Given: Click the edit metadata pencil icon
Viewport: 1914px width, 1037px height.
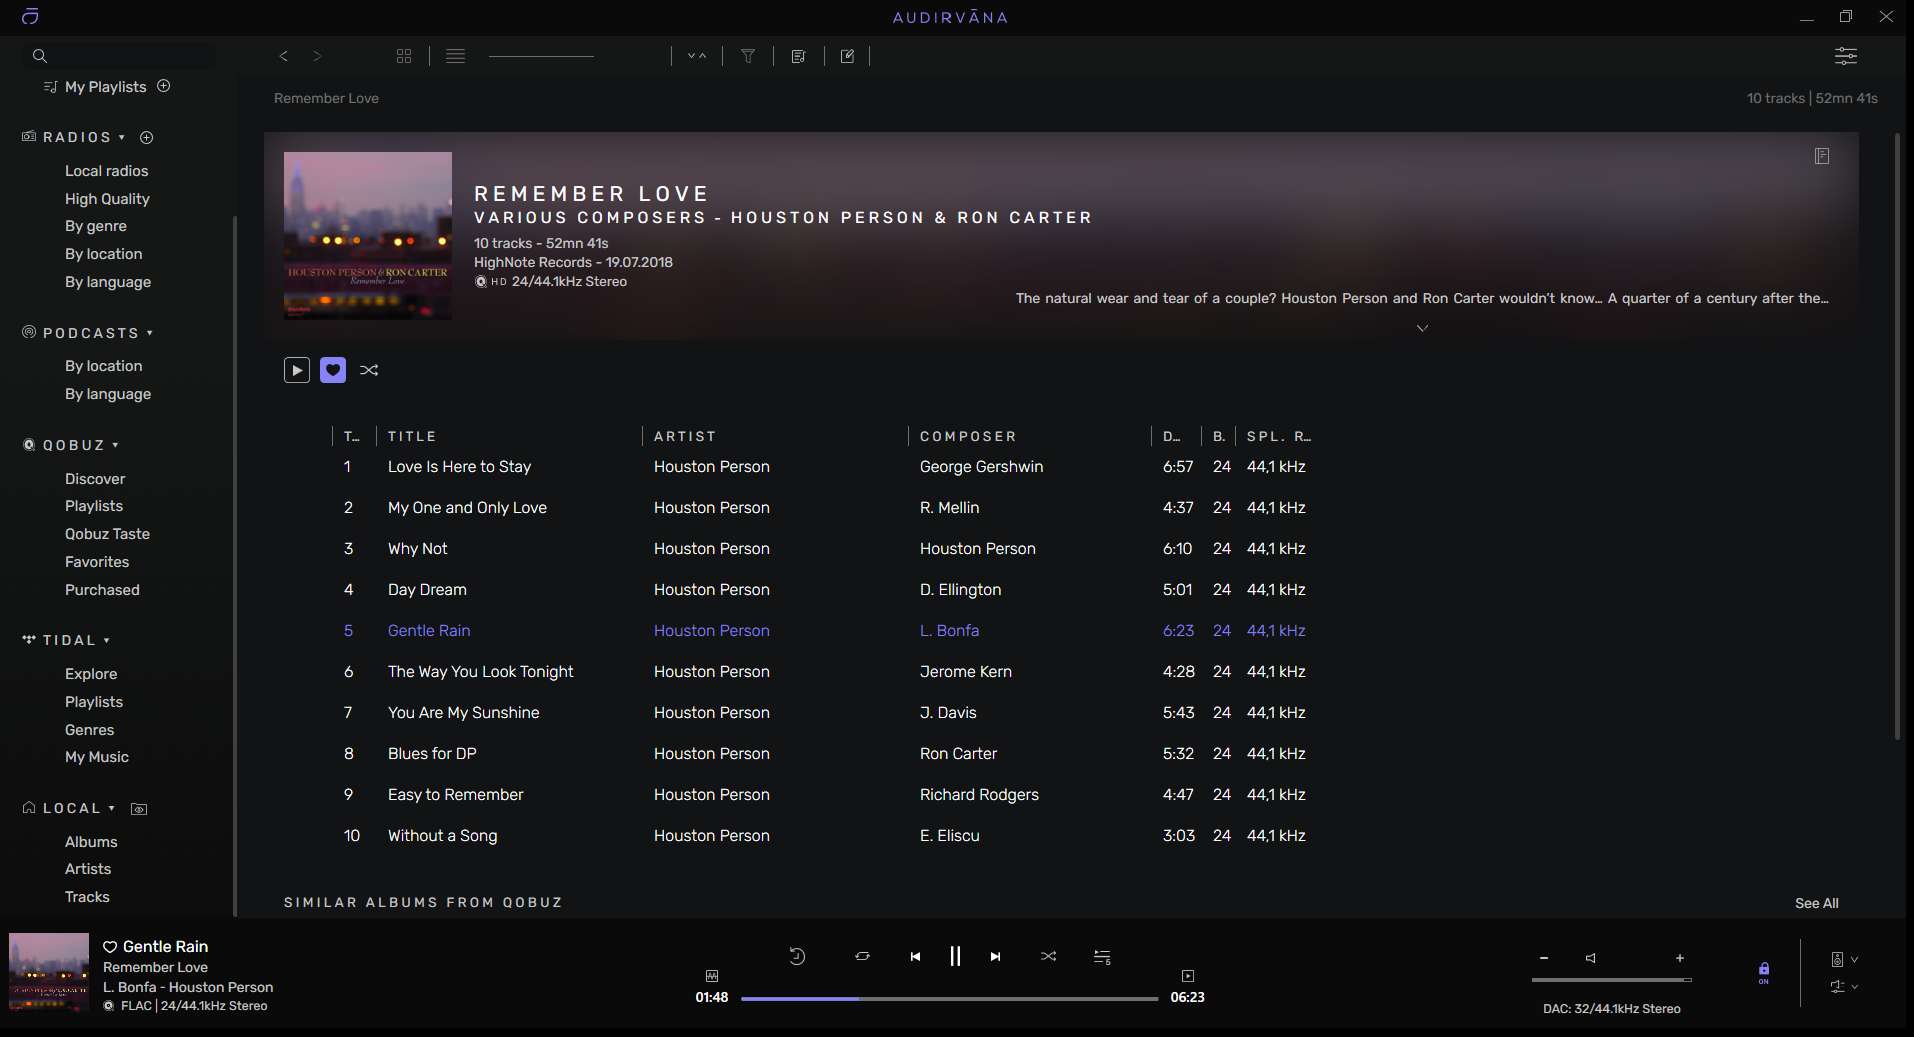Looking at the screenshot, I should tap(847, 56).
